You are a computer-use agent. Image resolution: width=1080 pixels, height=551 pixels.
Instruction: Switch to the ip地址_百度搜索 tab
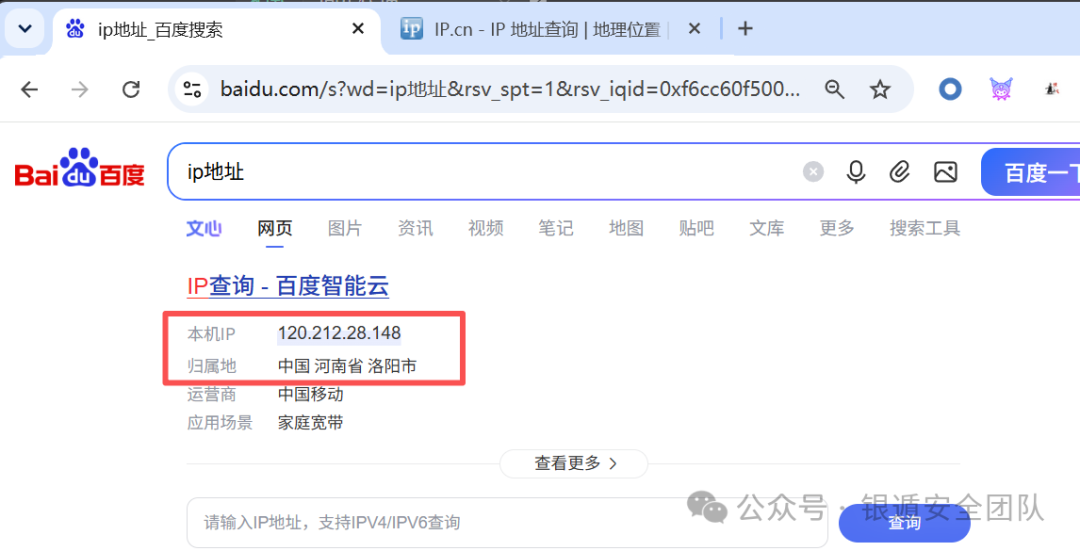[x=216, y=30]
